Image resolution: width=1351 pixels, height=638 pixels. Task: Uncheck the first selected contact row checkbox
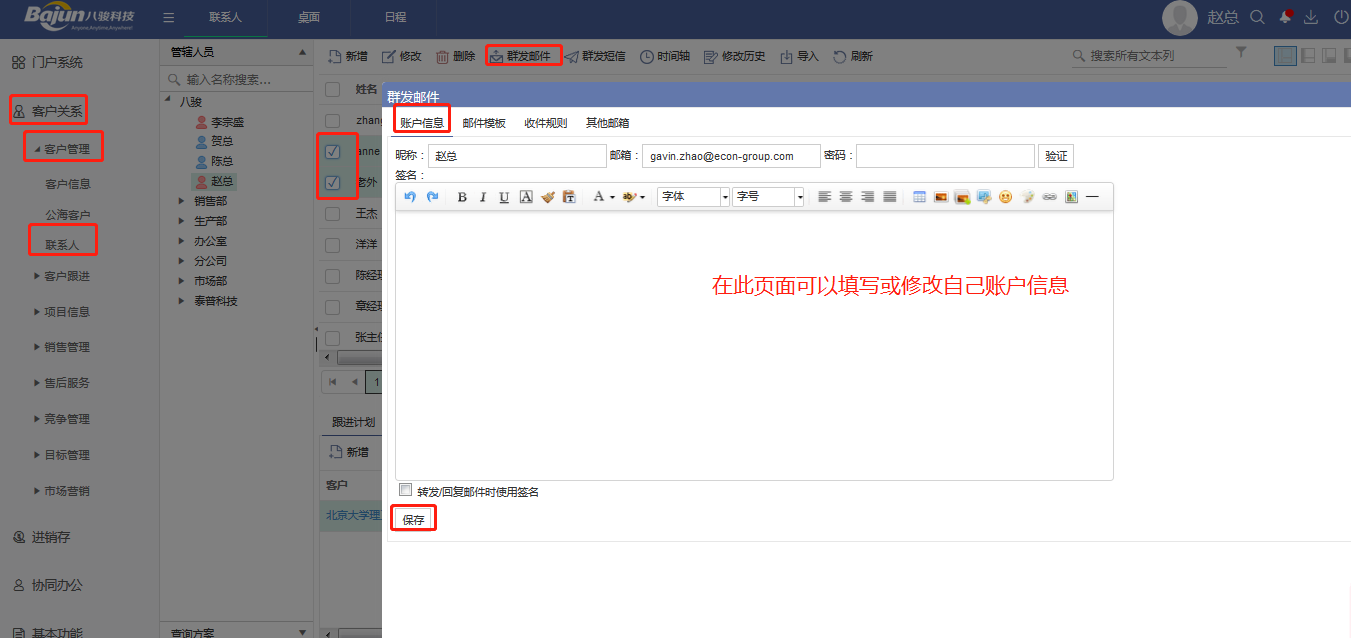pyautogui.click(x=333, y=152)
